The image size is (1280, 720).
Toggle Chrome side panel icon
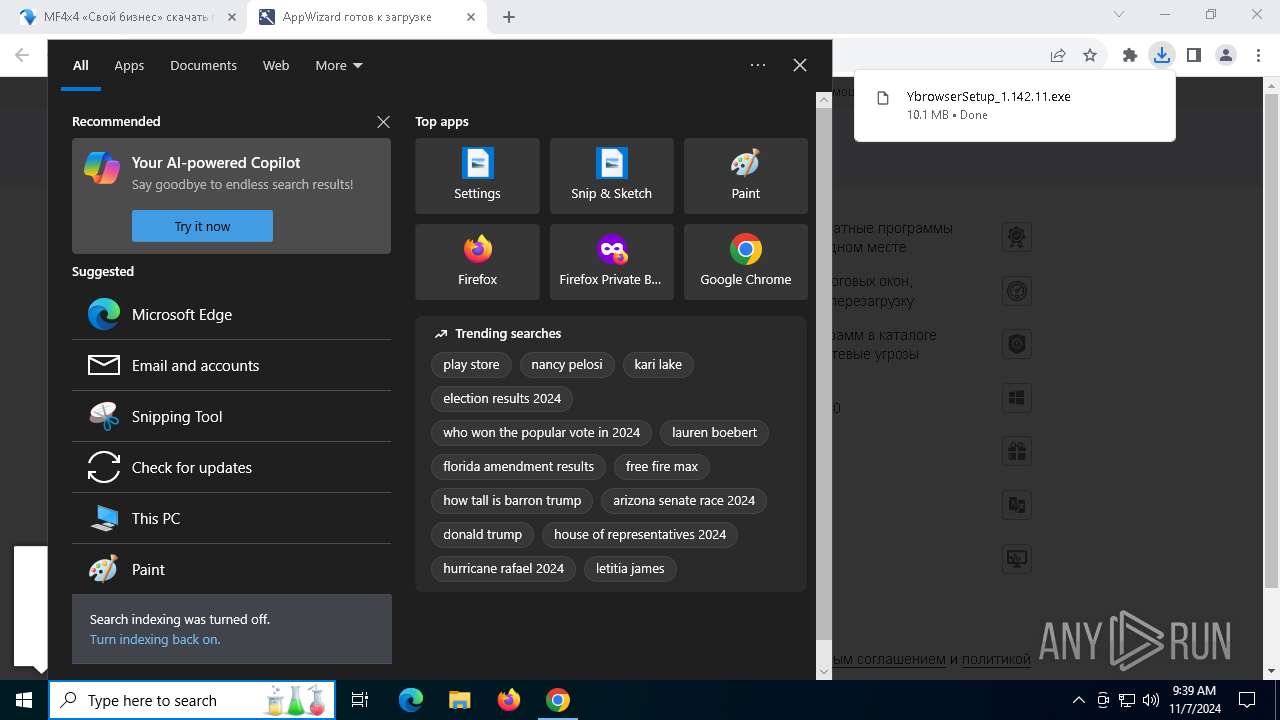1194,56
